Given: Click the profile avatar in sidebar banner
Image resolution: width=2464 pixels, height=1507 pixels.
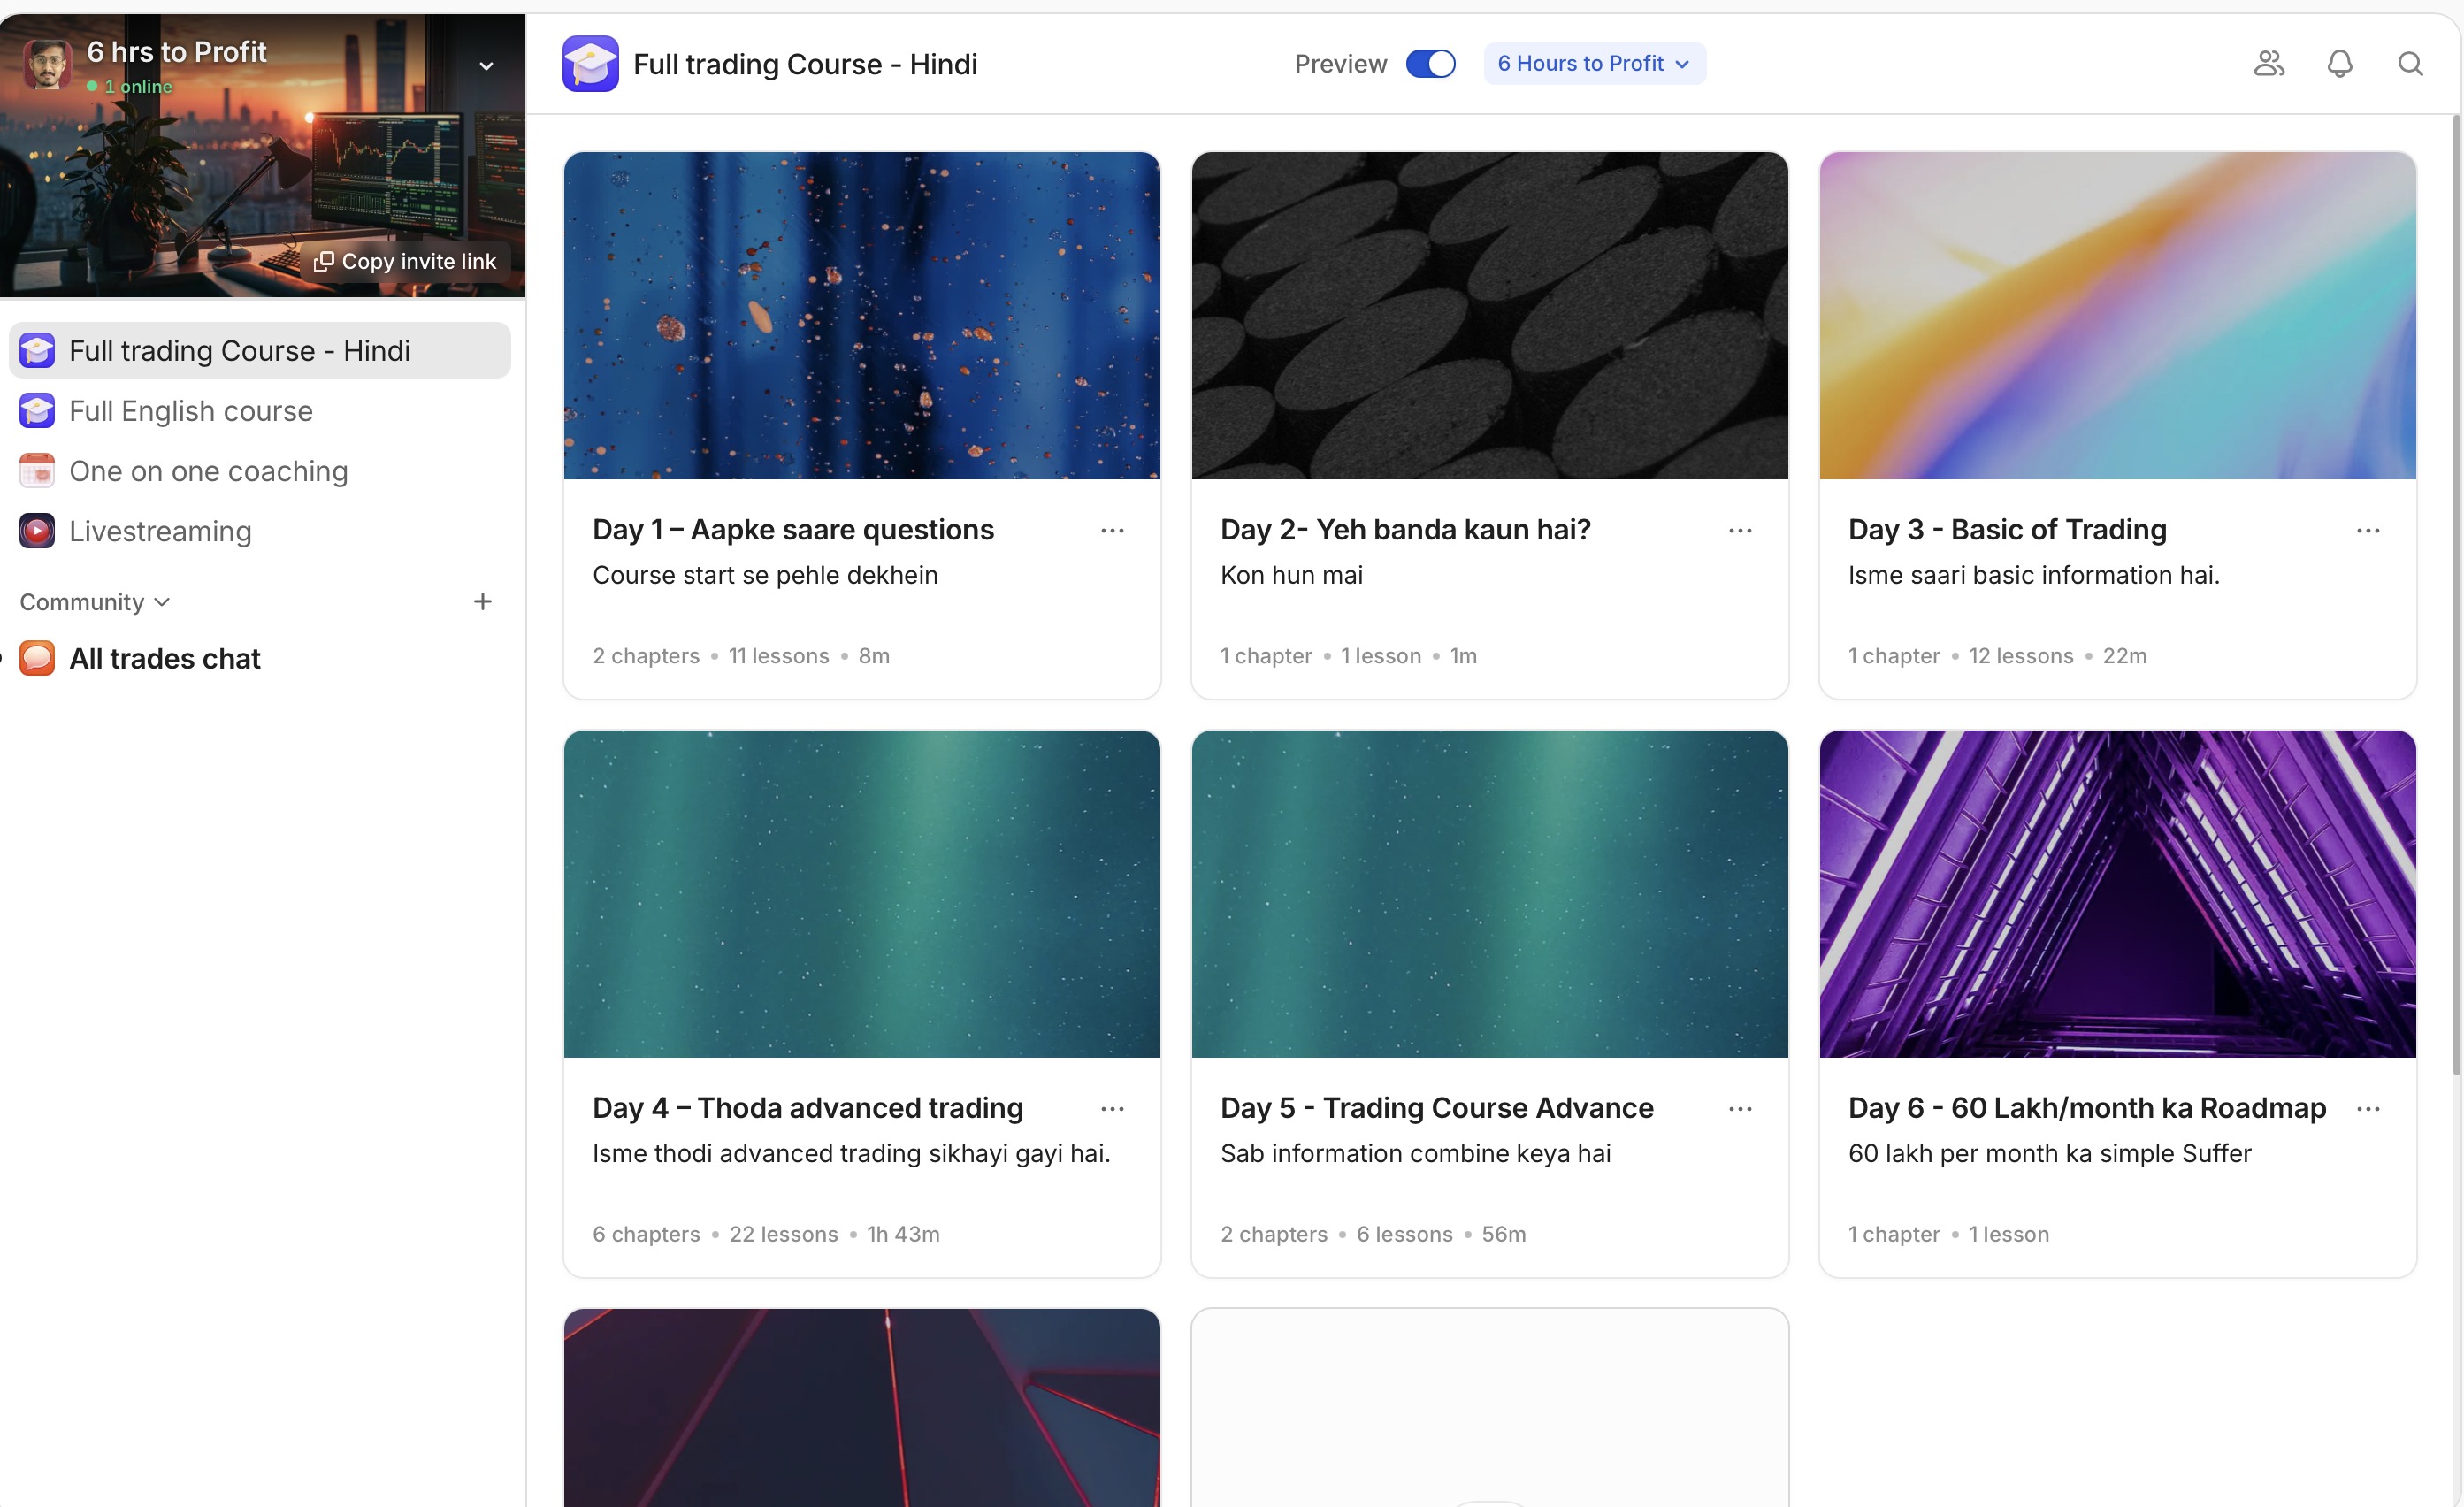Looking at the screenshot, I should pos(46,65).
